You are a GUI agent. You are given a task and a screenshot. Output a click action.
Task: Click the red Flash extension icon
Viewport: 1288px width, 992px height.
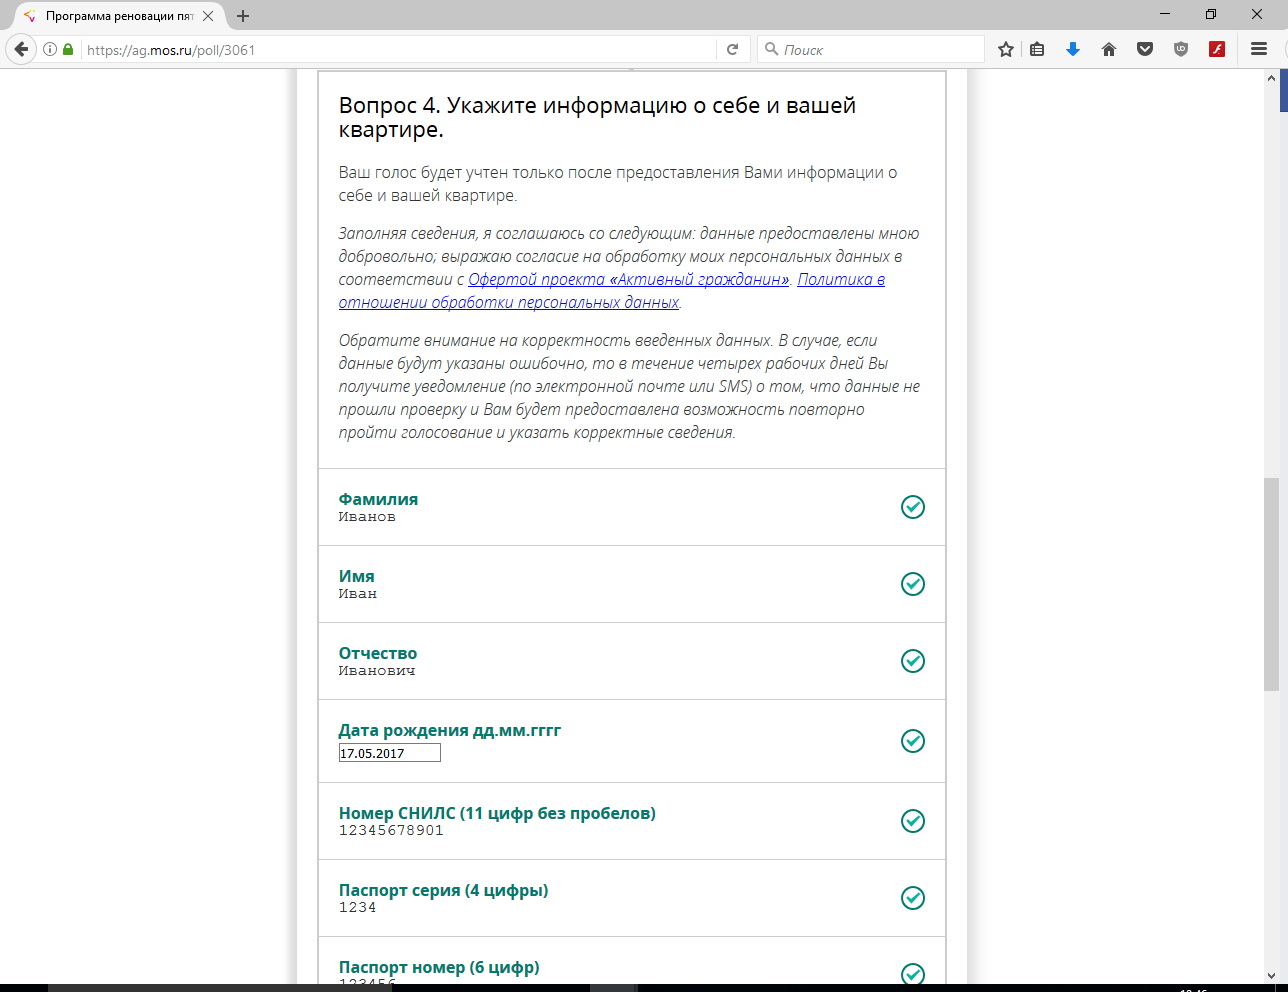coord(1217,49)
